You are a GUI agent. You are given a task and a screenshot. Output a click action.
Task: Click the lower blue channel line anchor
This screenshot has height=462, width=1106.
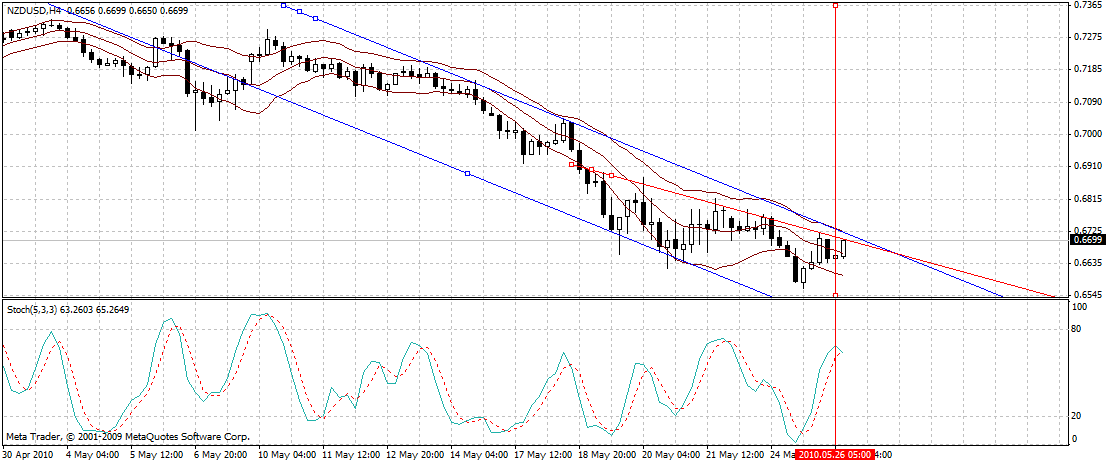point(467,174)
